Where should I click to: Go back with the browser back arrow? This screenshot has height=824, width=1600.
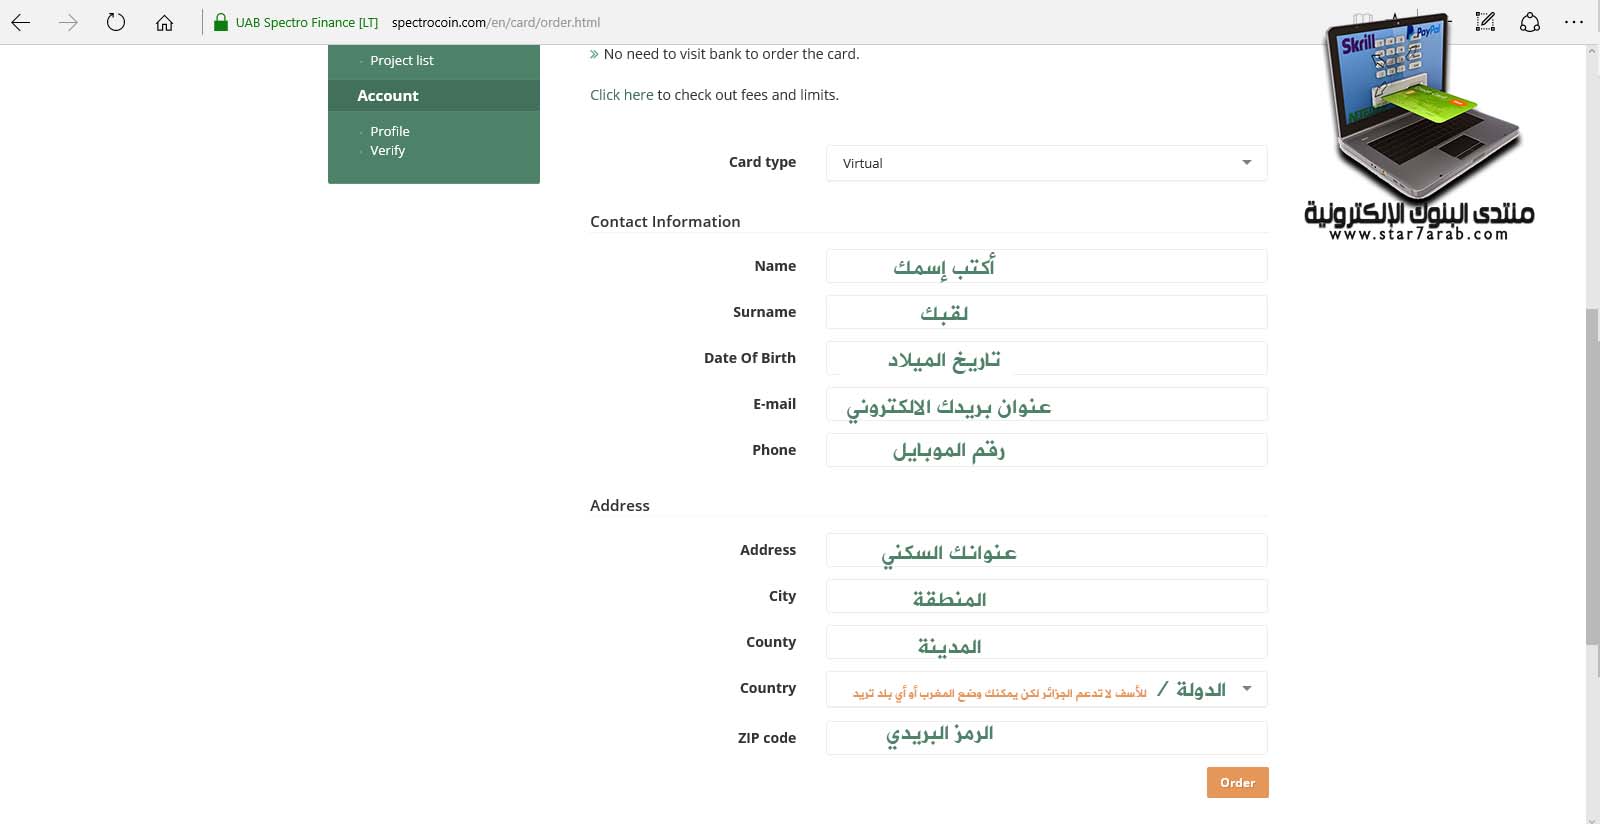point(20,22)
